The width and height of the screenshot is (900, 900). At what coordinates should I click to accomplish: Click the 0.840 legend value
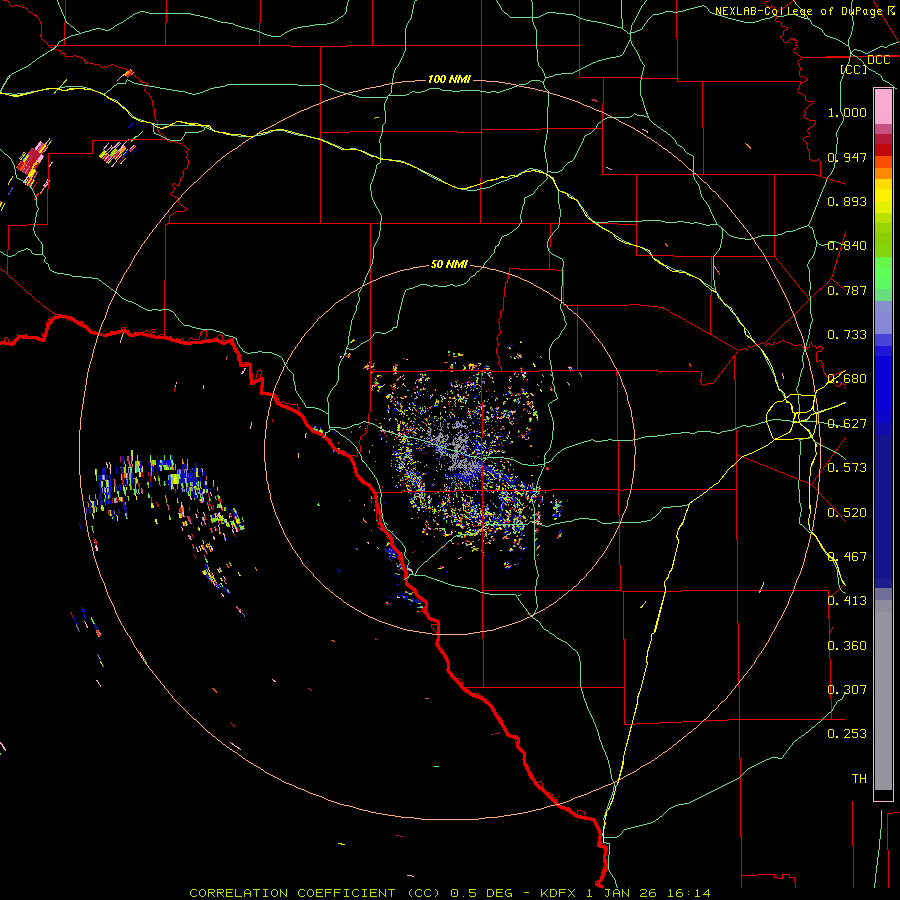pyautogui.click(x=847, y=246)
